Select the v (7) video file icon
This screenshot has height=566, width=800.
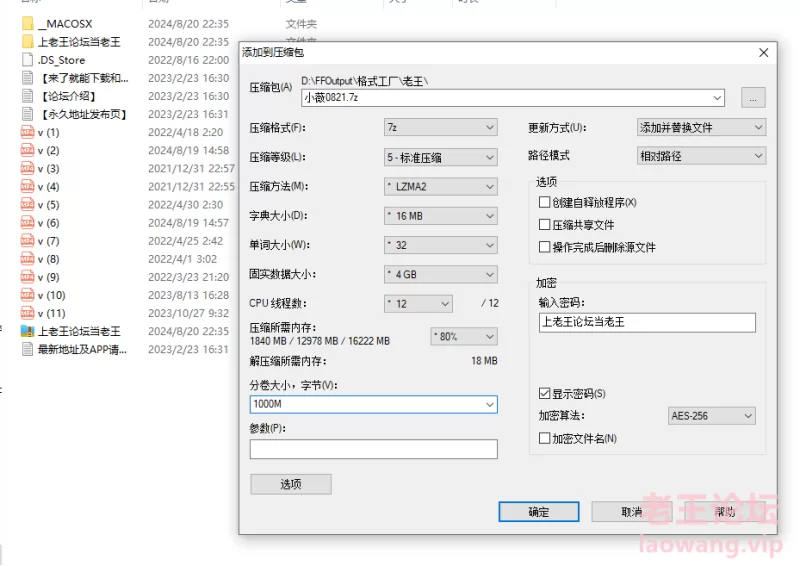28,241
